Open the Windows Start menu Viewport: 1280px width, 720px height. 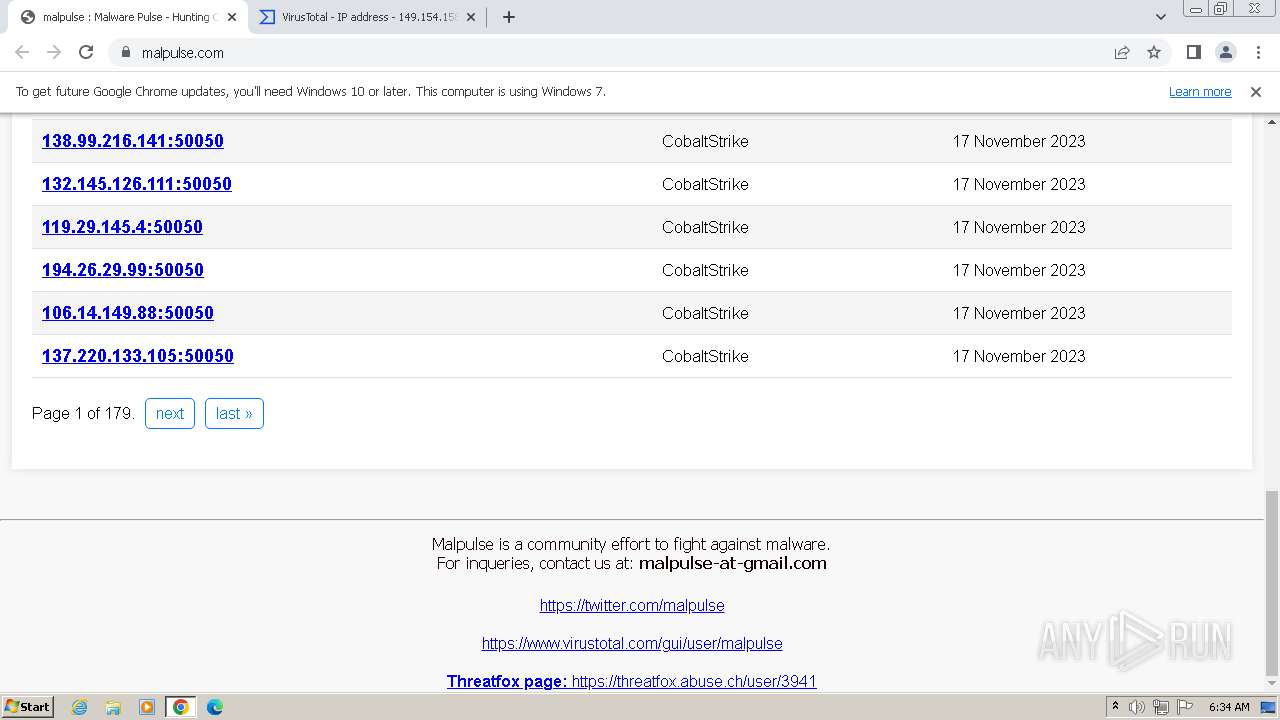[x=28, y=707]
